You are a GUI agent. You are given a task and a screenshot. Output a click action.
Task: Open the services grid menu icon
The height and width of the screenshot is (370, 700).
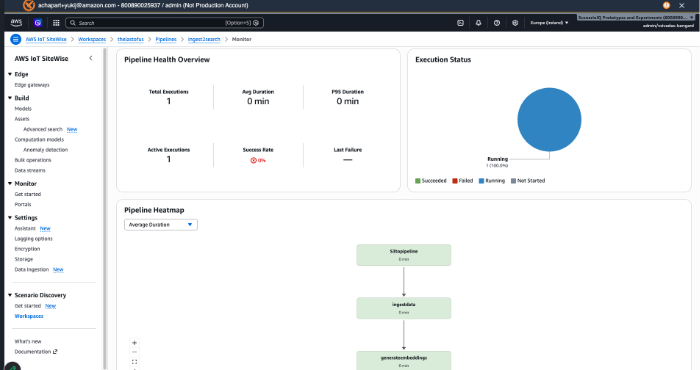point(56,23)
